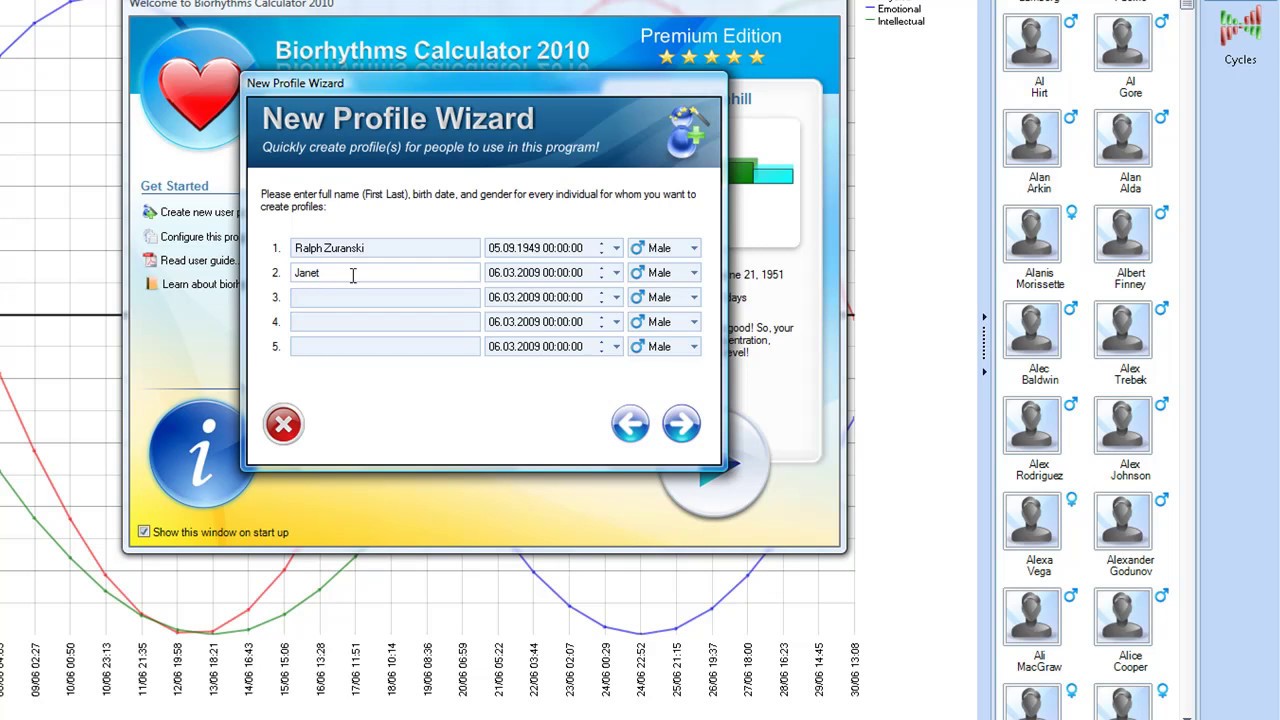The image size is (1280, 720).
Task: Click the splitter handle left of profiles panel
Action: pyautogui.click(x=984, y=344)
